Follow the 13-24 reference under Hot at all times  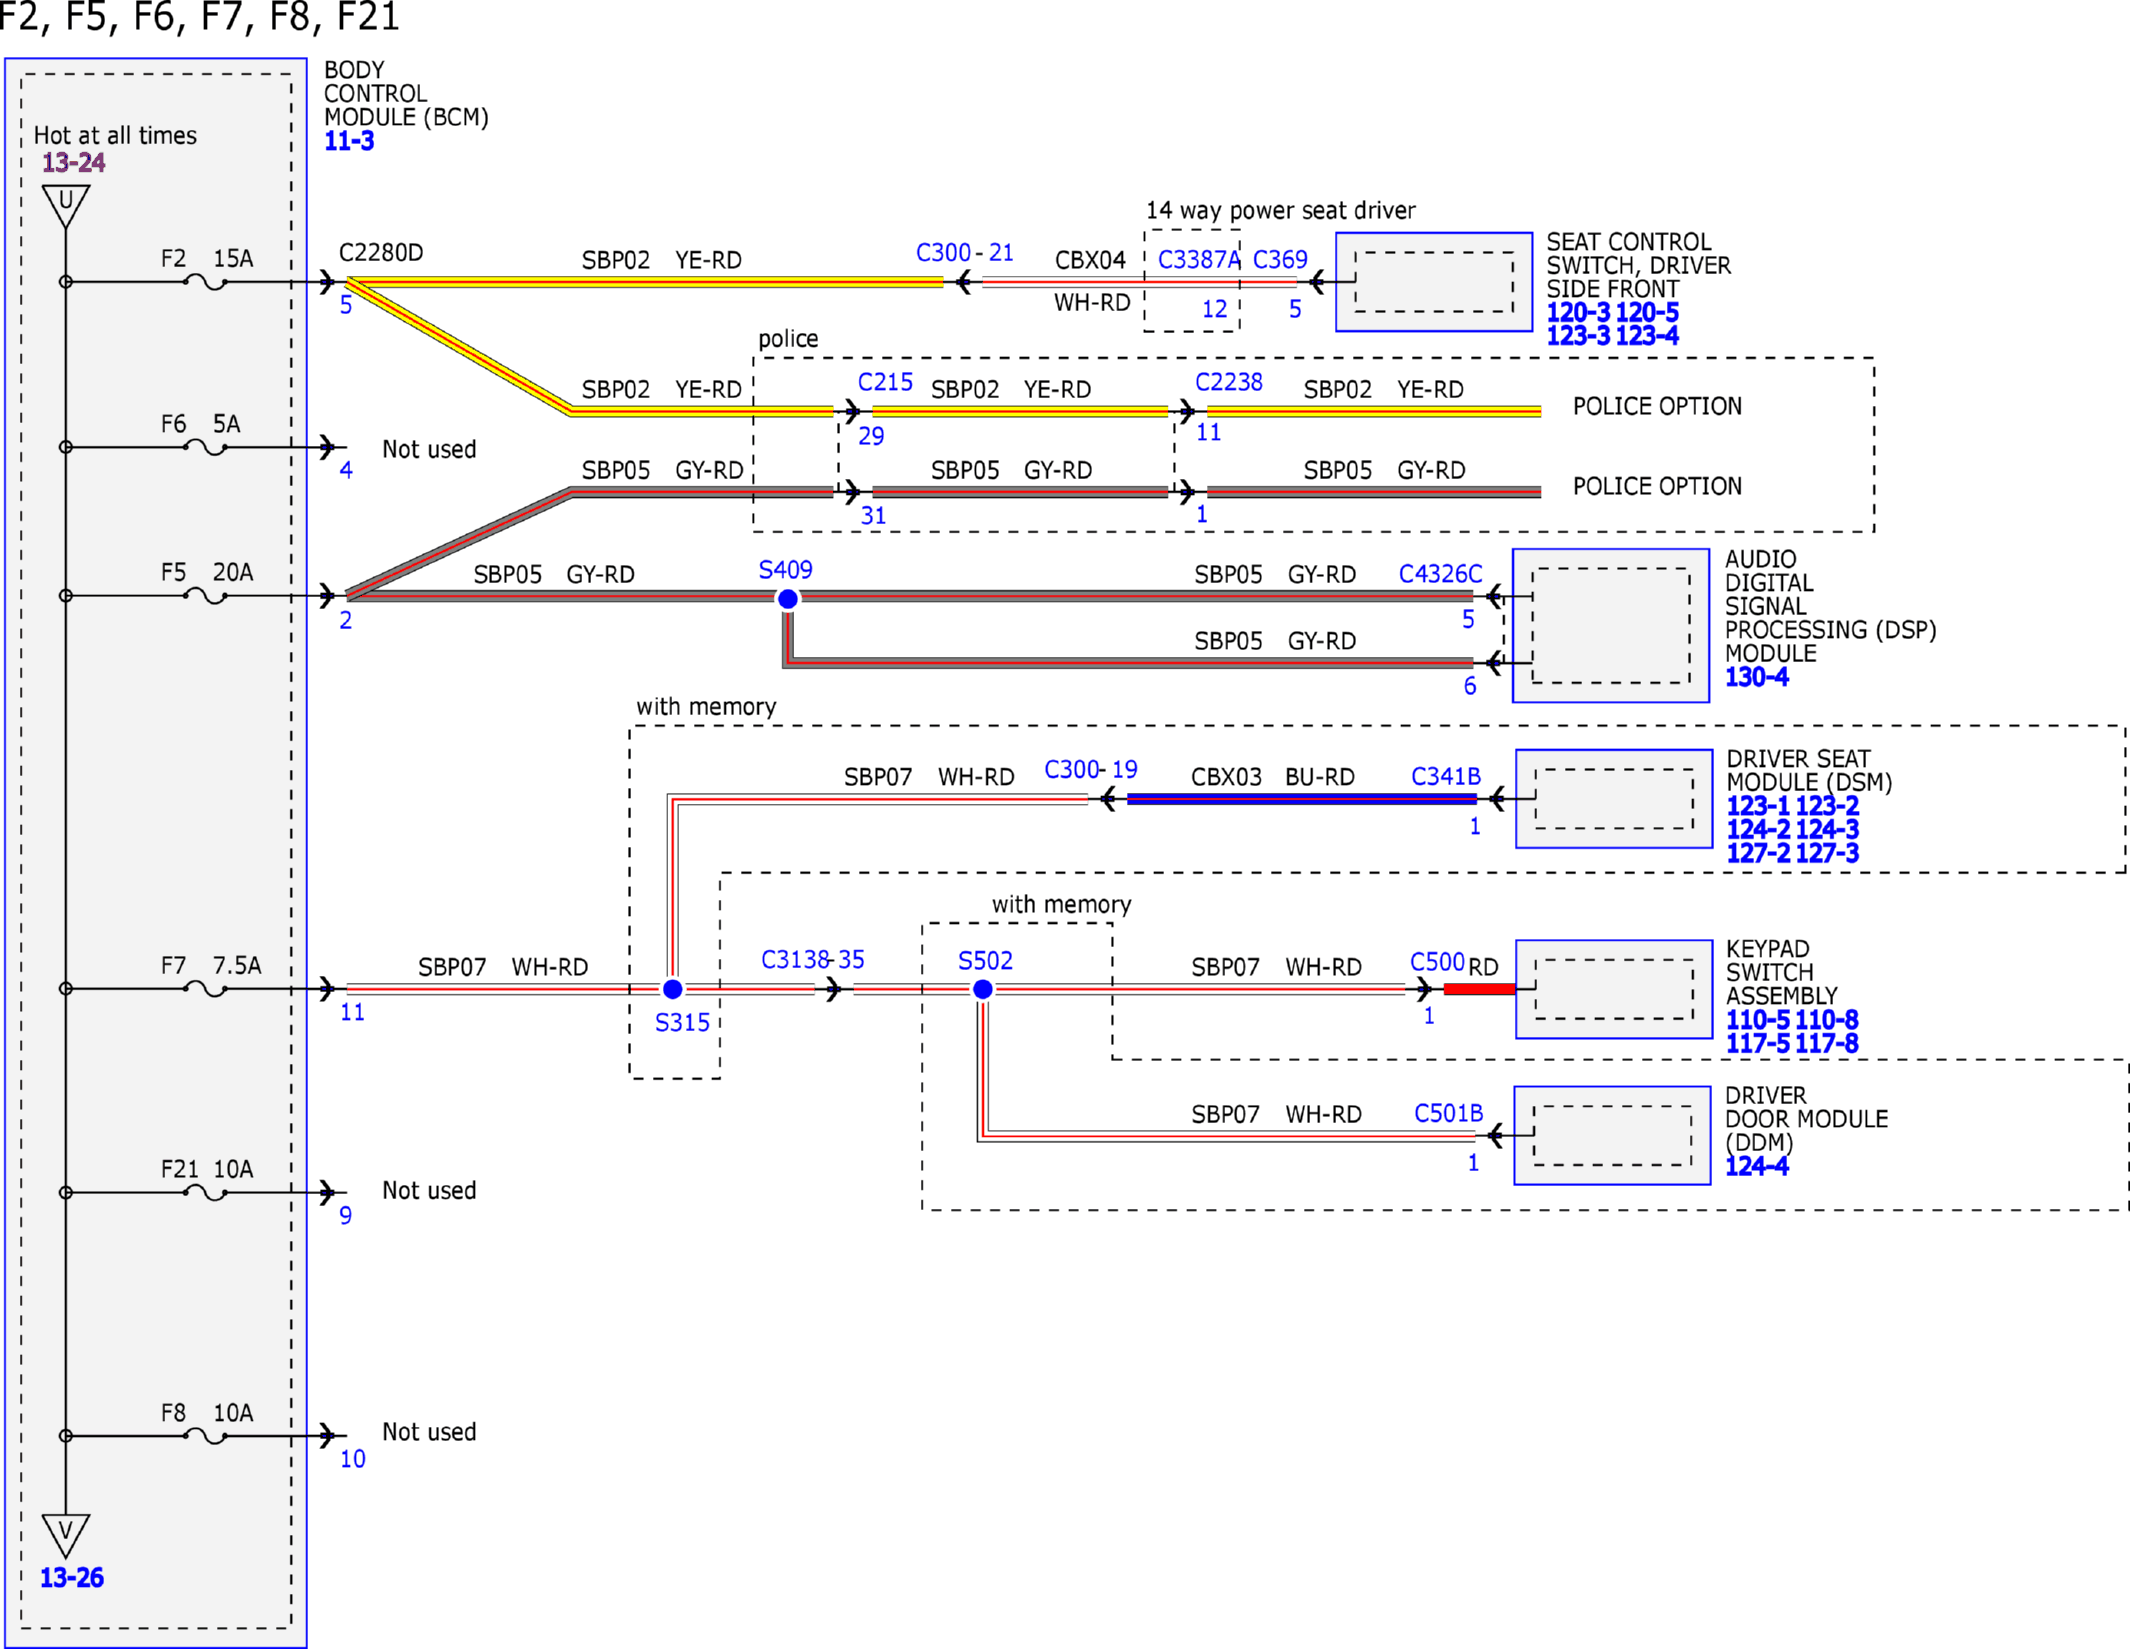pyautogui.click(x=73, y=162)
